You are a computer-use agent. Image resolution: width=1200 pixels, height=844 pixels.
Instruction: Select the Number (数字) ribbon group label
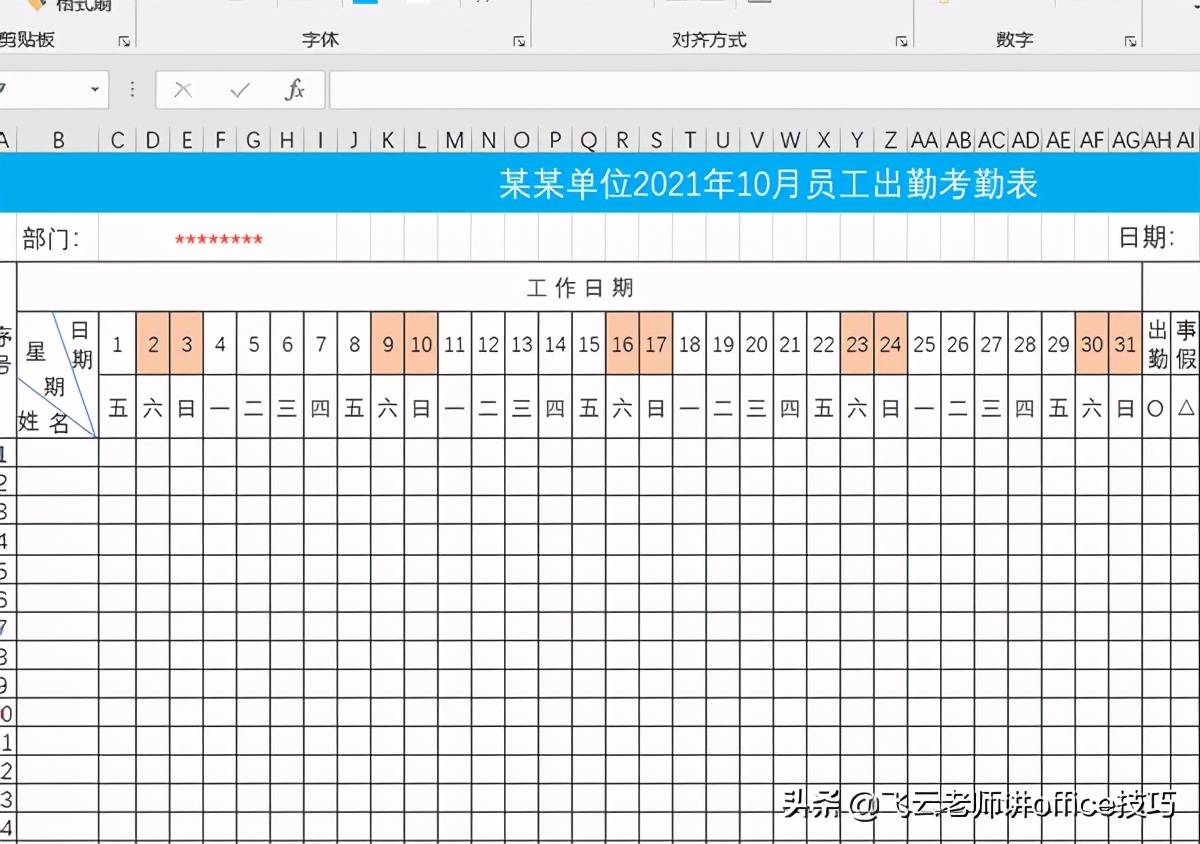1014,40
